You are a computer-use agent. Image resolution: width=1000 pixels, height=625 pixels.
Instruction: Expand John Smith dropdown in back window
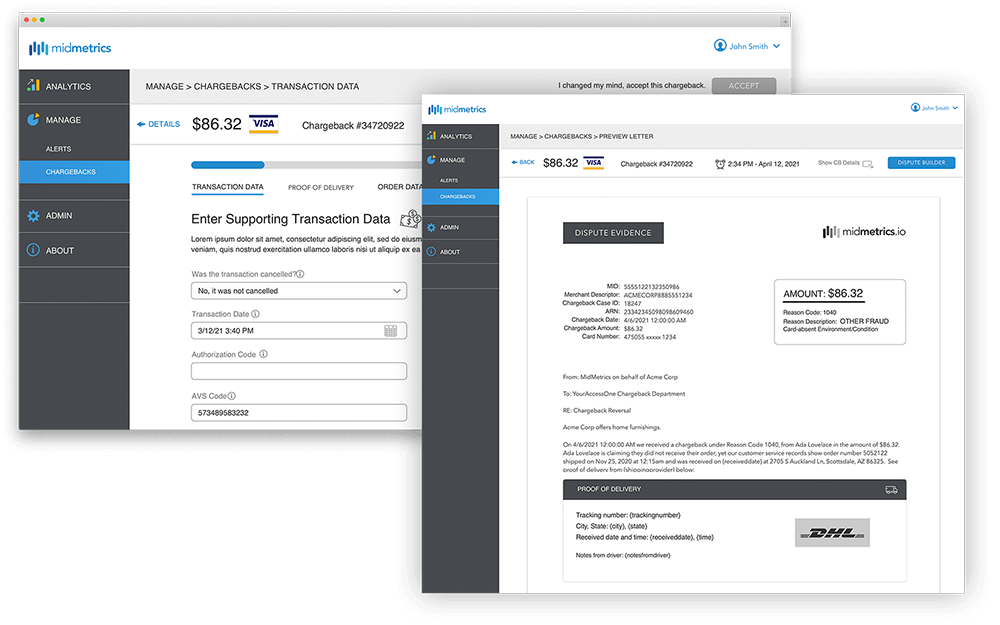point(777,46)
